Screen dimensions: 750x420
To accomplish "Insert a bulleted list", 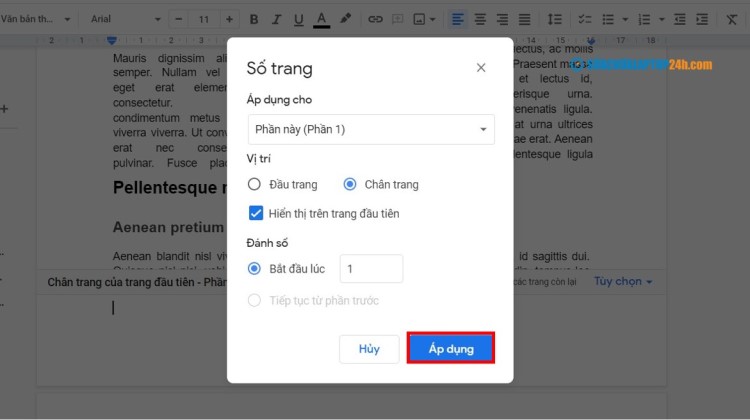I will [608, 19].
